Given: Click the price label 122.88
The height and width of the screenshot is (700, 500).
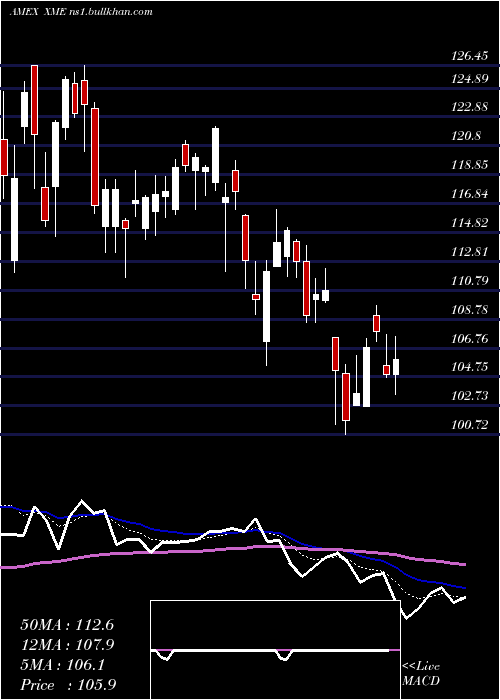Looking at the screenshot, I should pyautogui.click(x=470, y=107).
